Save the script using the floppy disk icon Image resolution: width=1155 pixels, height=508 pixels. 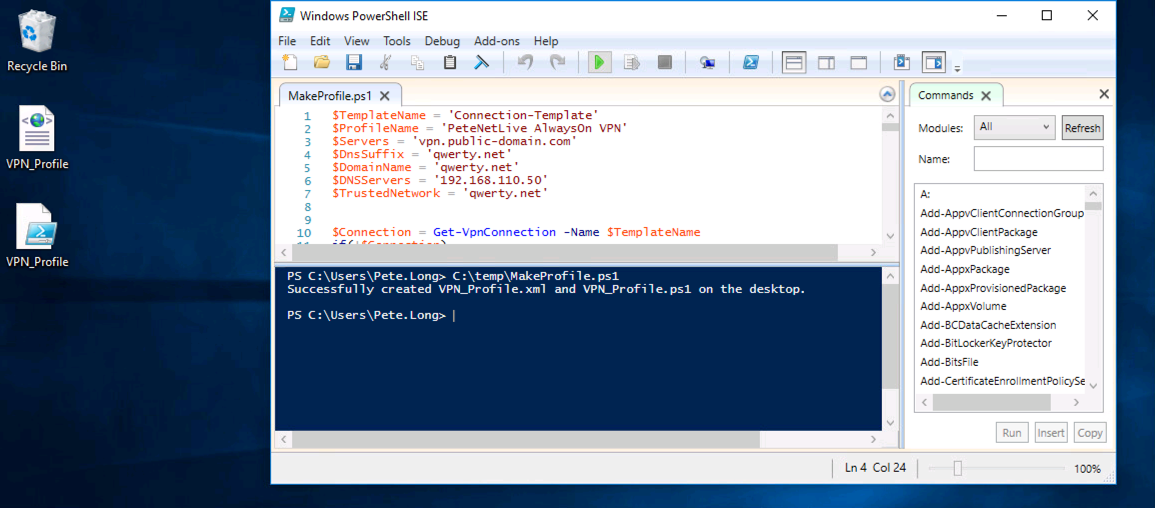354,63
